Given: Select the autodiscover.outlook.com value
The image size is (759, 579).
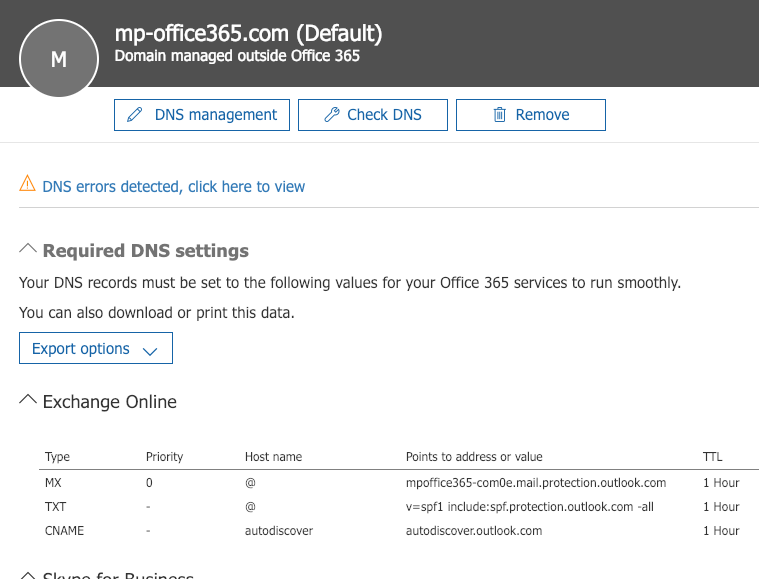Looking at the screenshot, I should pyautogui.click(x=474, y=531).
